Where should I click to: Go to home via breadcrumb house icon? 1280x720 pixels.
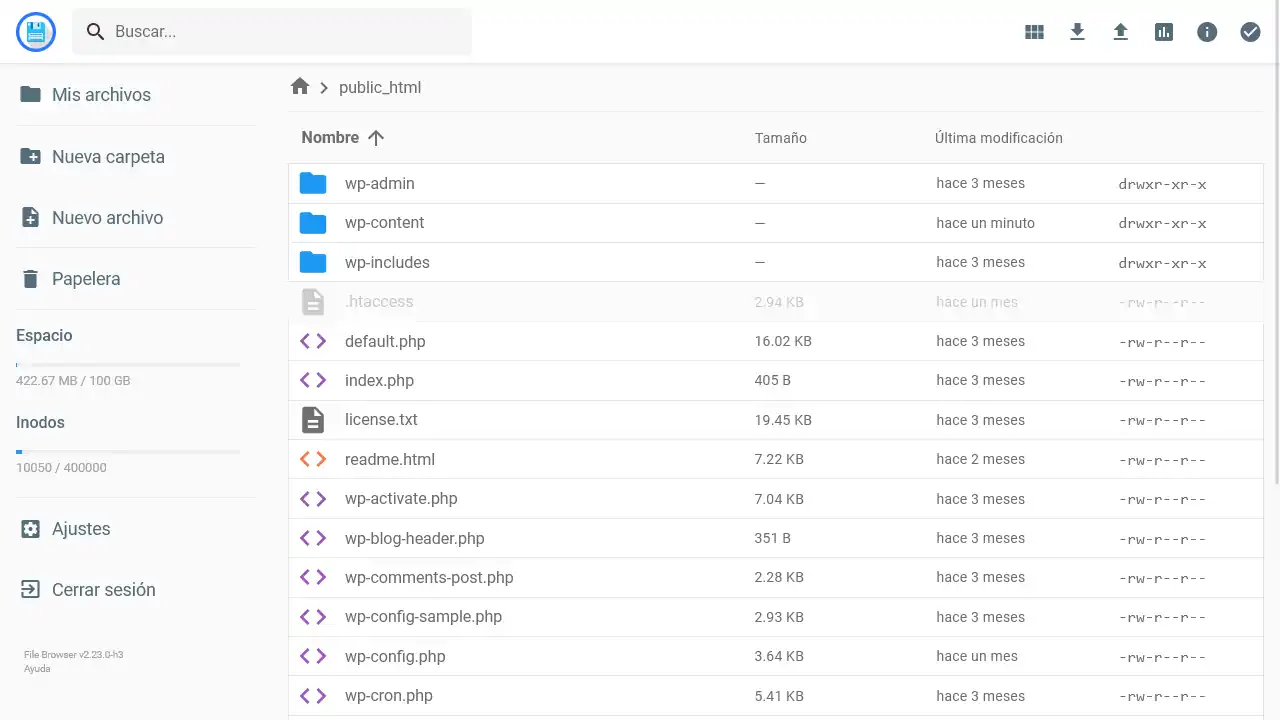(300, 87)
